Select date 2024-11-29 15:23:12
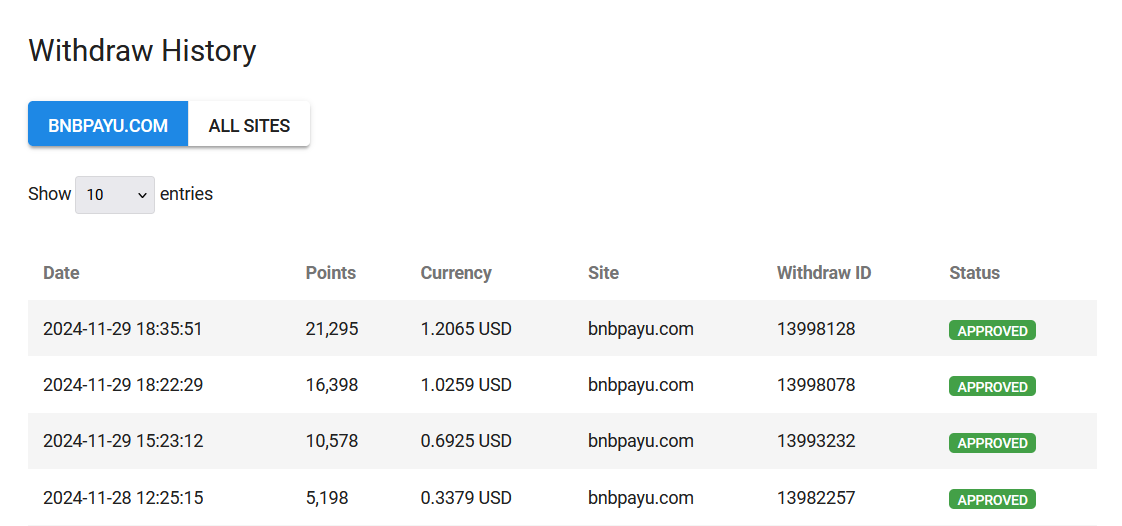This screenshot has width=1122, height=526. (123, 441)
